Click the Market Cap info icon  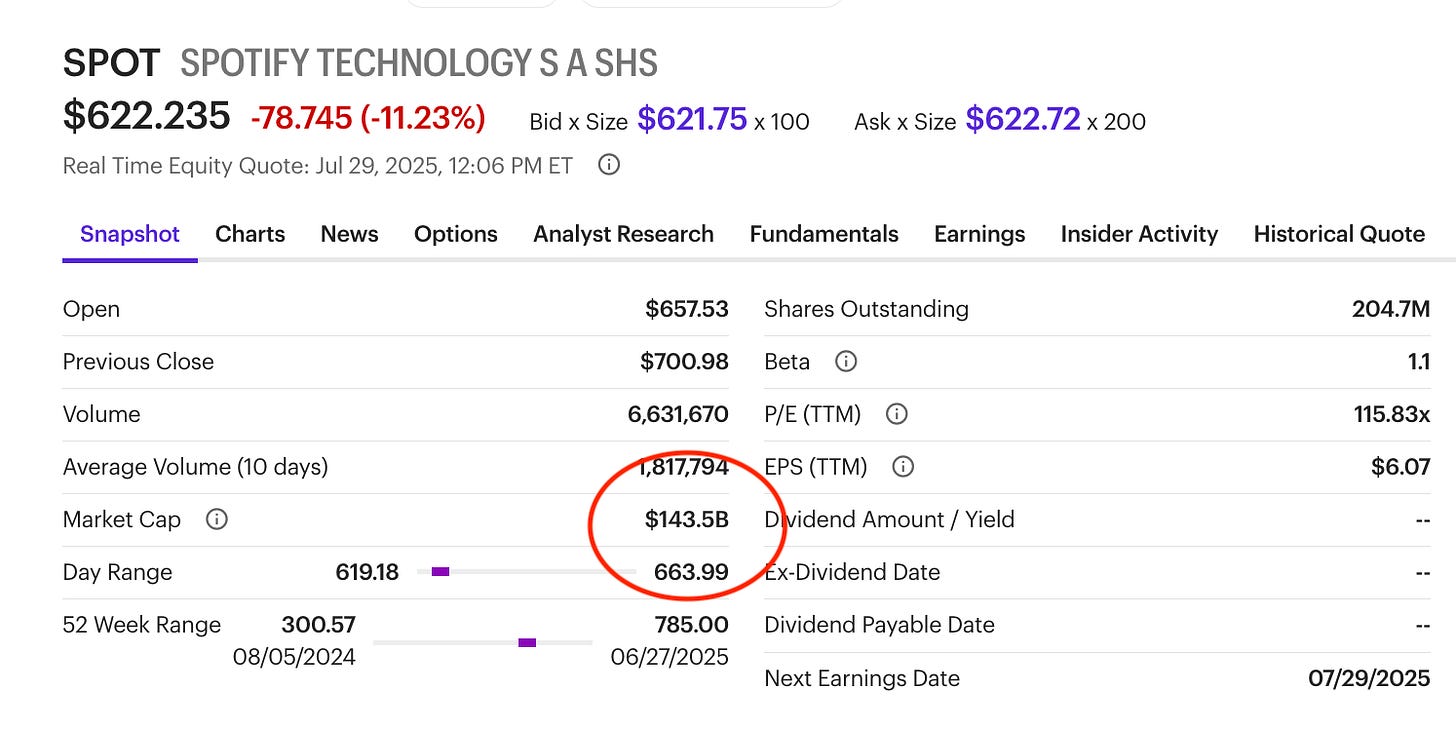click(x=216, y=519)
